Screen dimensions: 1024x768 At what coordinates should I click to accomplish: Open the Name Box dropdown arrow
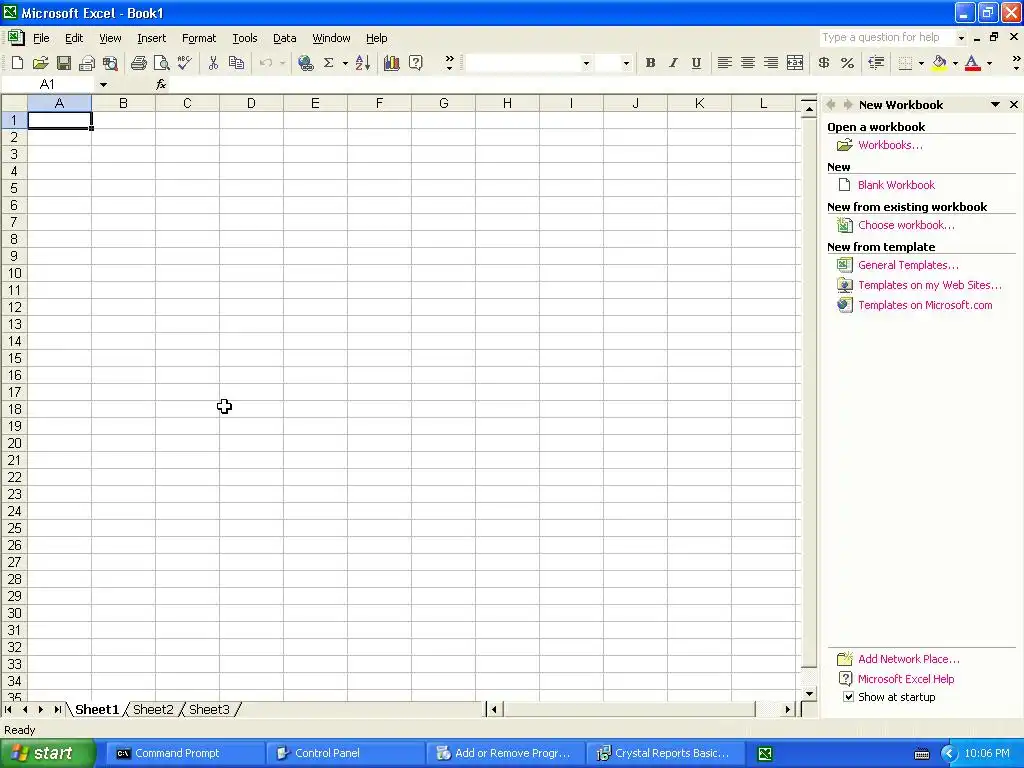click(103, 84)
